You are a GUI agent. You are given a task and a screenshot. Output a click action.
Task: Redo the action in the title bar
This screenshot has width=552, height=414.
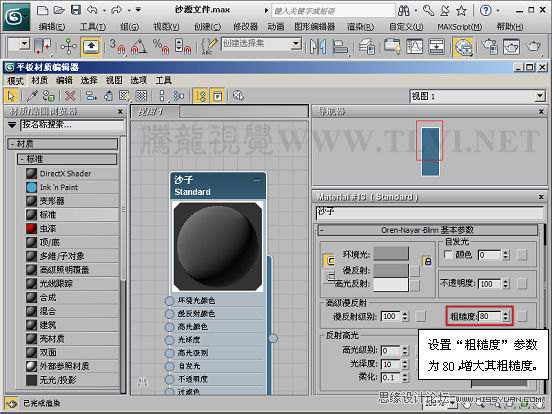(116, 10)
